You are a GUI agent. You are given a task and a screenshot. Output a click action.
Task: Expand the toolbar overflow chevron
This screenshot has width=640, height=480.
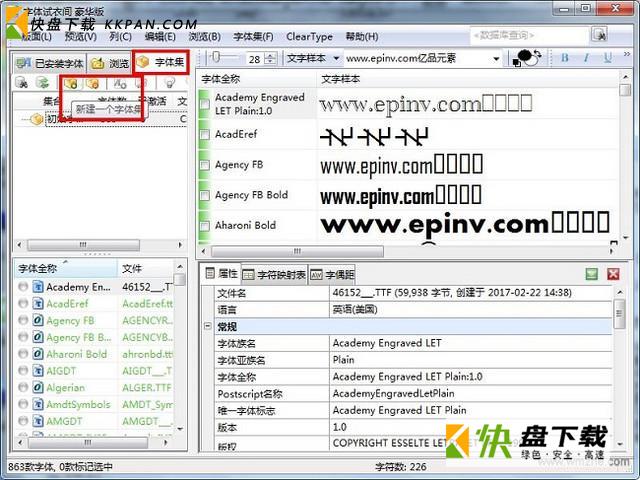[x=627, y=54]
